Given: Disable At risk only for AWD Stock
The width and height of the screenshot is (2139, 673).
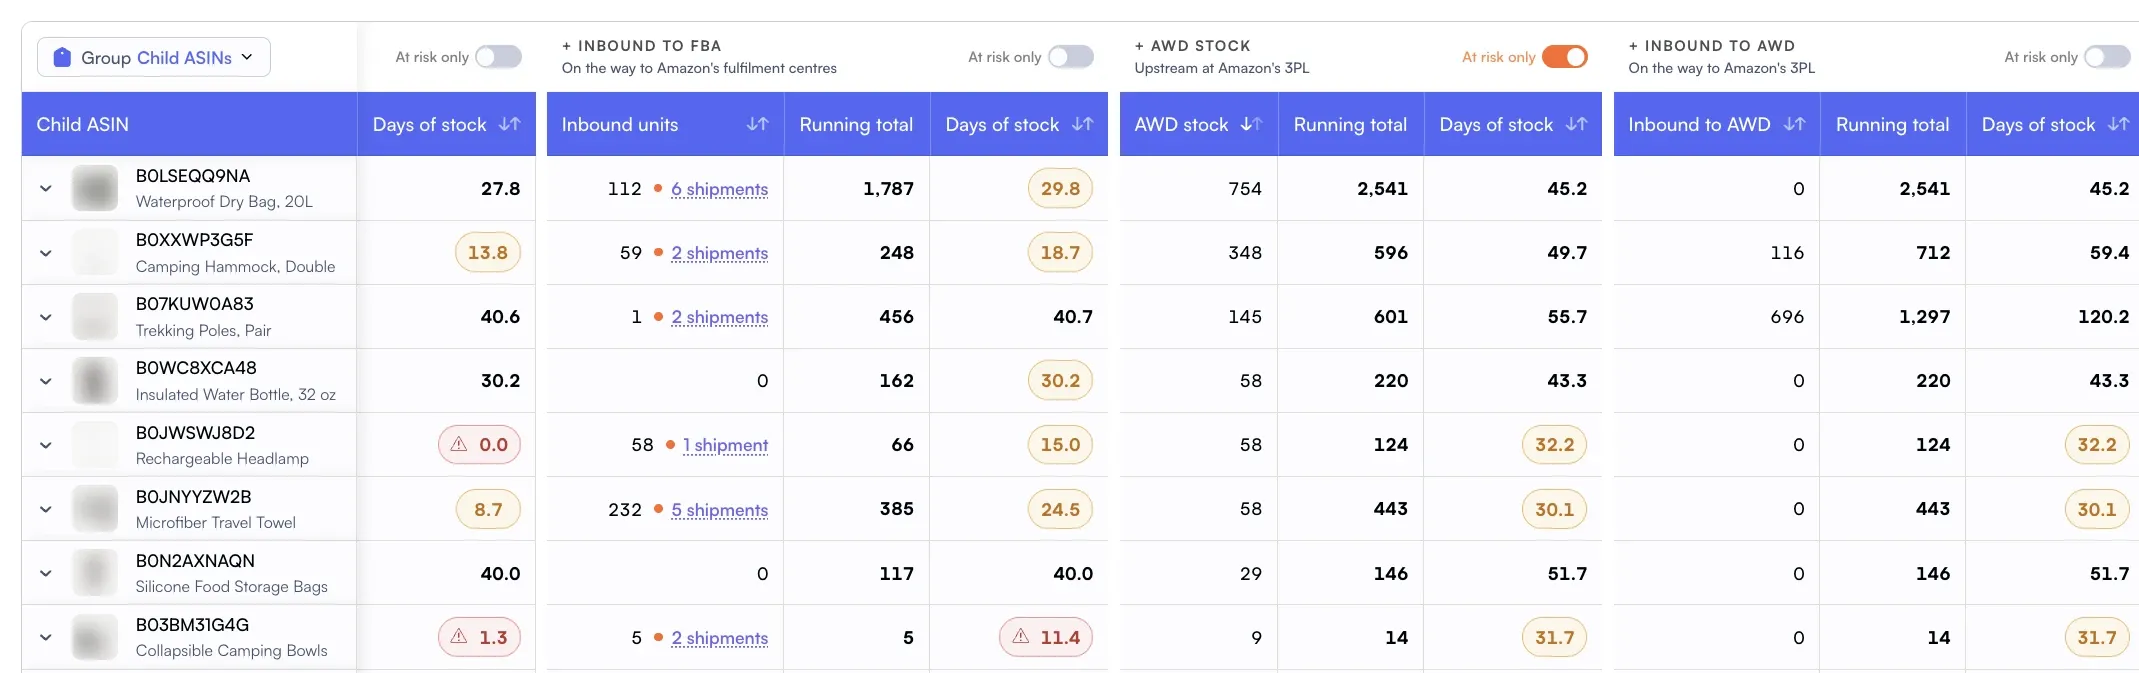Looking at the screenshot, I should point(1564,57).
